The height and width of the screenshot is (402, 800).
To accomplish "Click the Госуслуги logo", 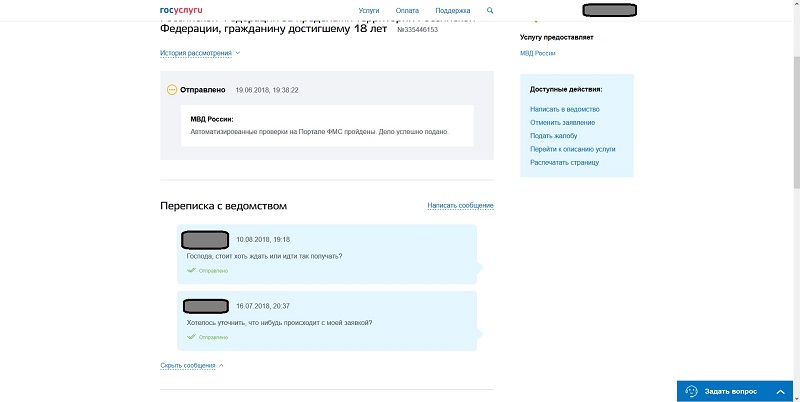I will pyautogui.click(x=181, y=9).
